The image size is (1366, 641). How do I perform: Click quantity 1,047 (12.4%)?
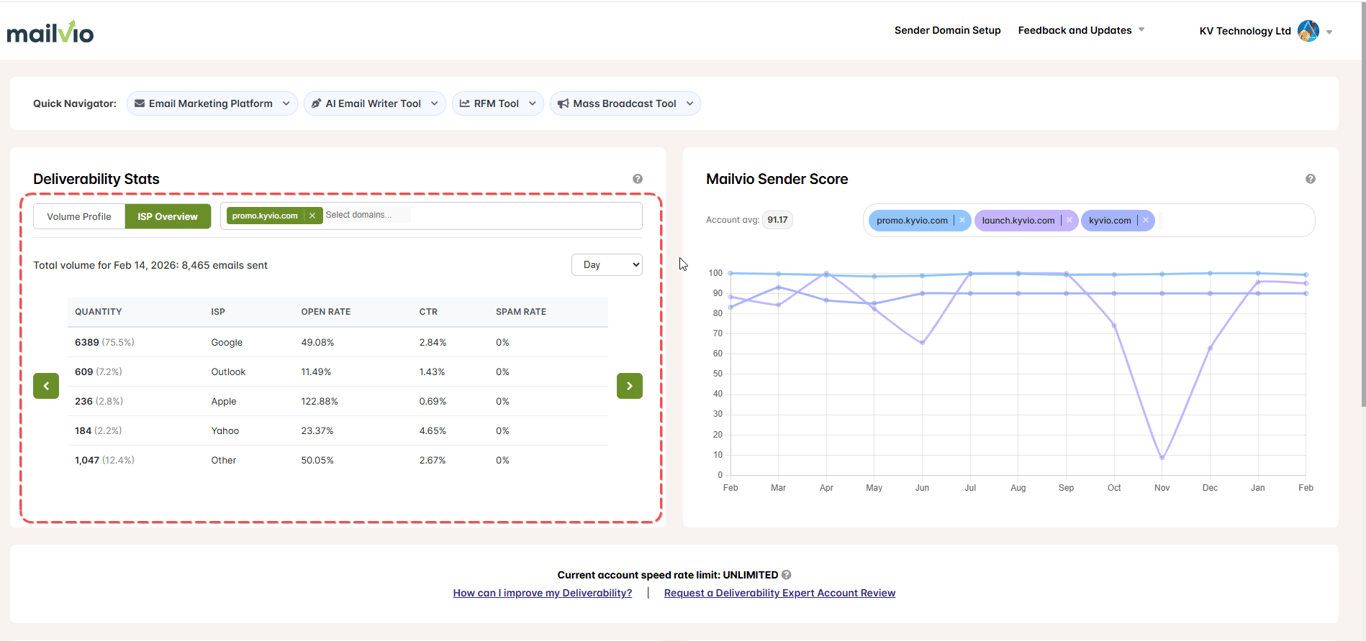pyautogui.click(x=105, y=460)
